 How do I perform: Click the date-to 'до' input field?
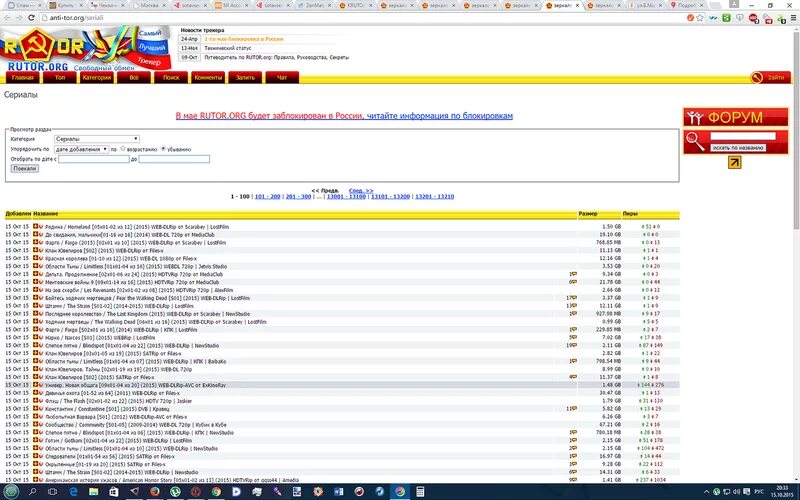coord(174,159)
